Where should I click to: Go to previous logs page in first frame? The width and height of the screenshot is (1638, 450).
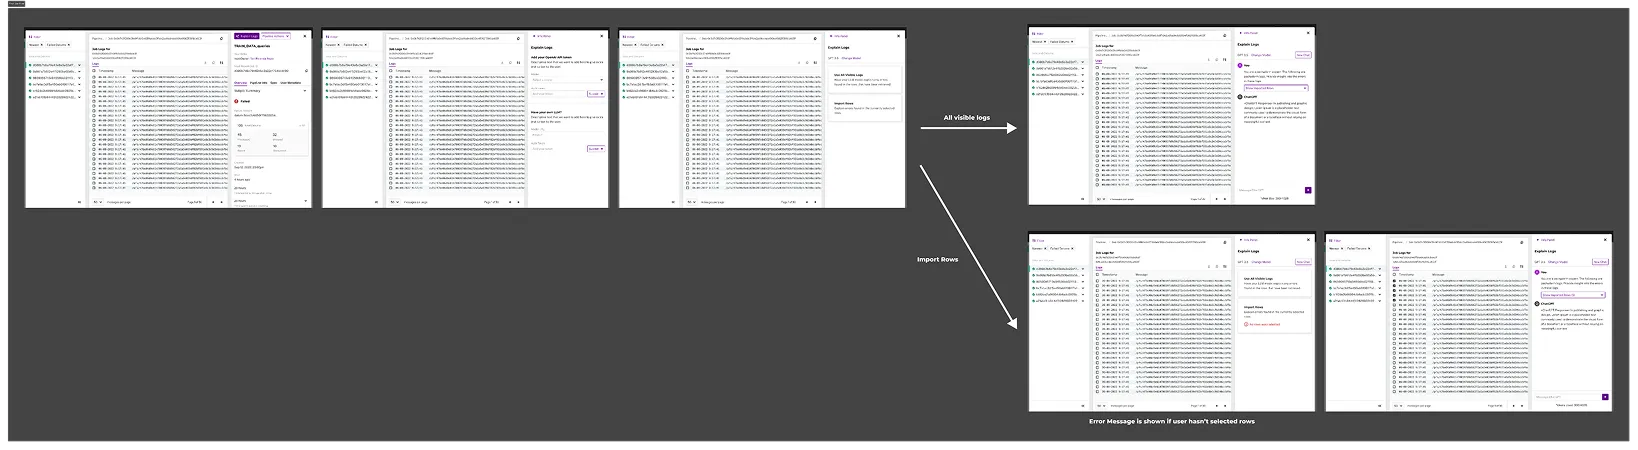213,202
